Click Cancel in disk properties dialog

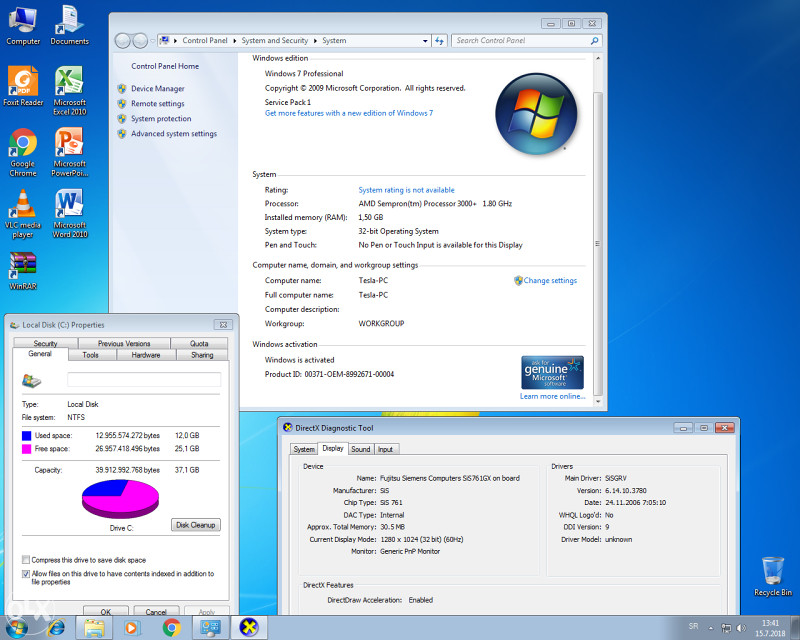coord(156,611)
